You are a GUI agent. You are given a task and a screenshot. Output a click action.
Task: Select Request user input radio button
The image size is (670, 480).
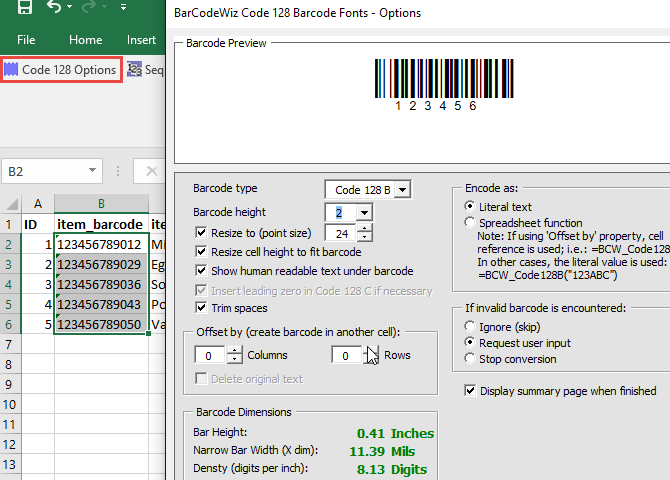tap(470, 342)
